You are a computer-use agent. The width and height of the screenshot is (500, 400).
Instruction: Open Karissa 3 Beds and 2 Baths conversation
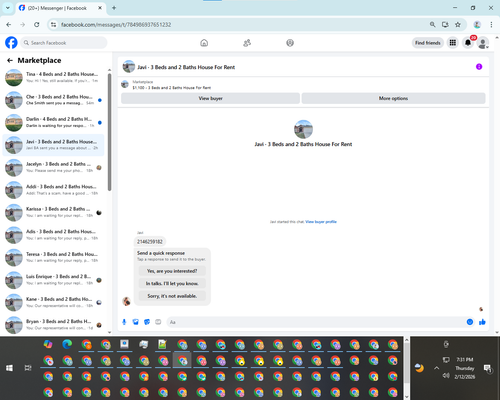point(53,212)
